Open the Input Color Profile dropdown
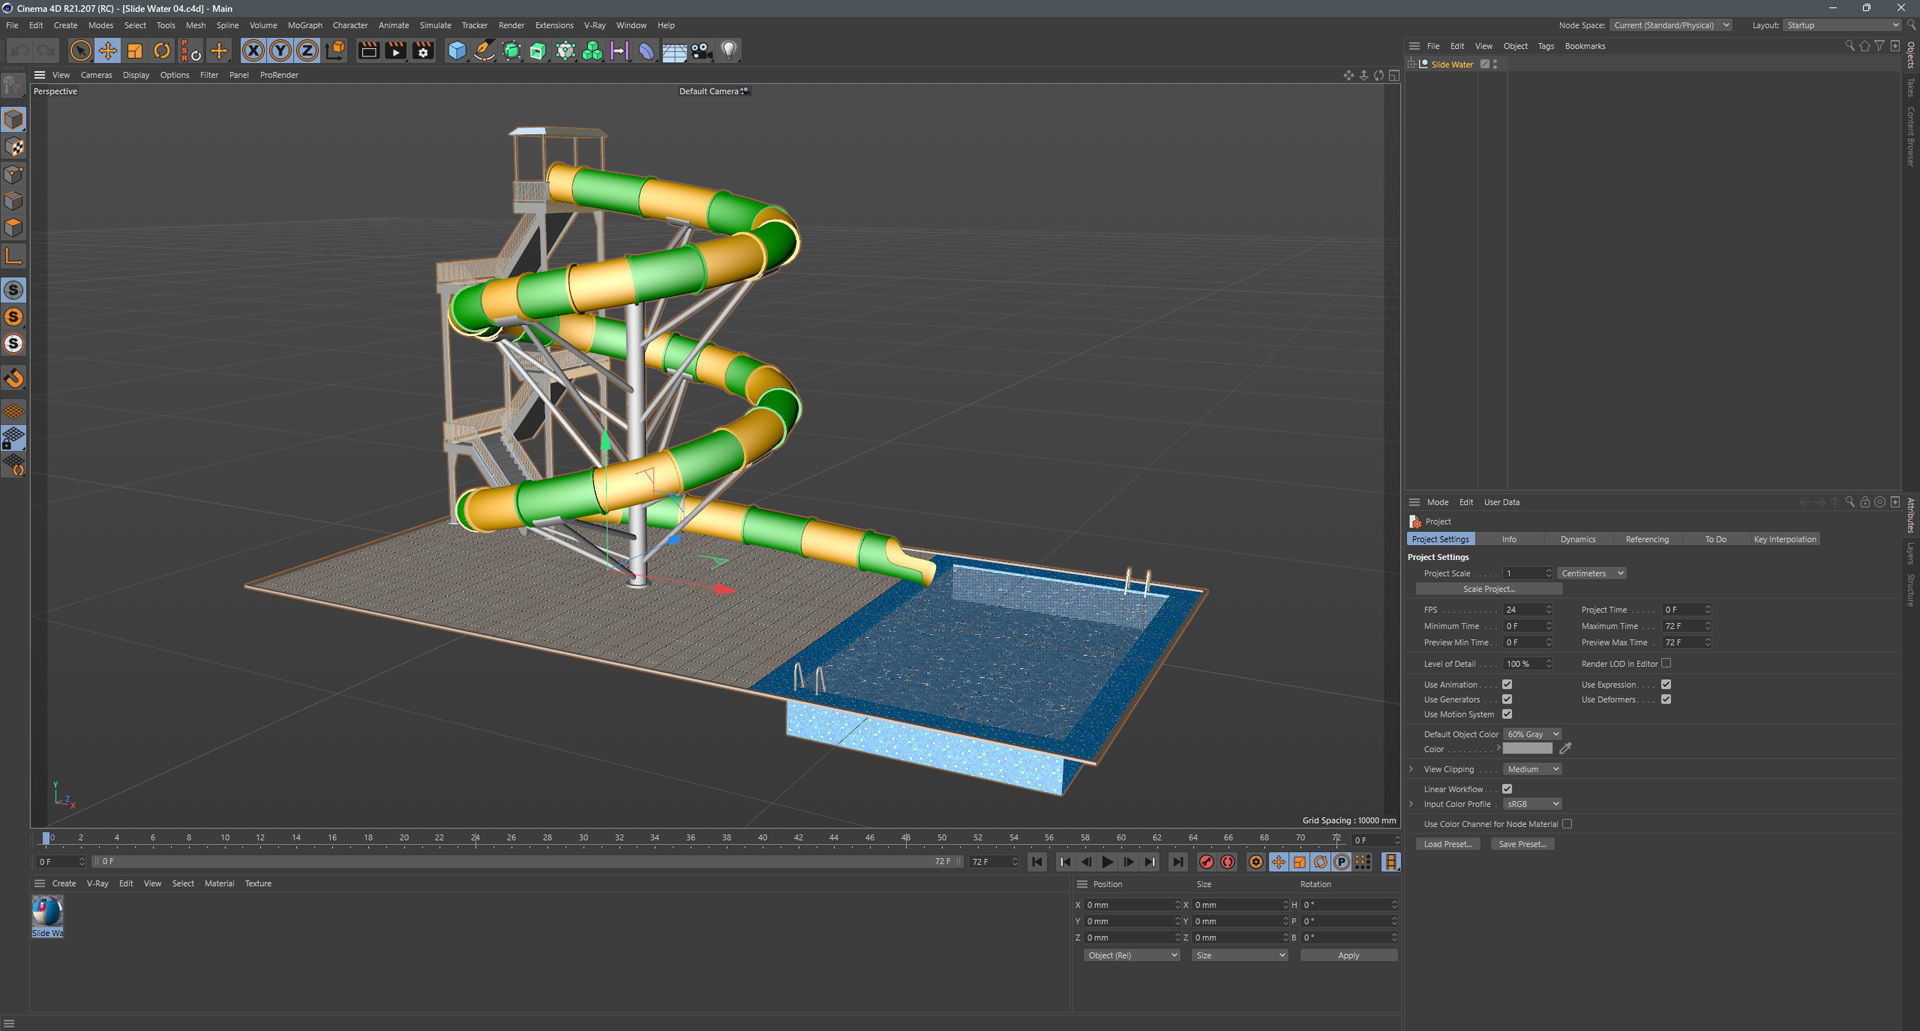The height and width of the screenshot is (1031, 1920). click(x=1532, y=804)
